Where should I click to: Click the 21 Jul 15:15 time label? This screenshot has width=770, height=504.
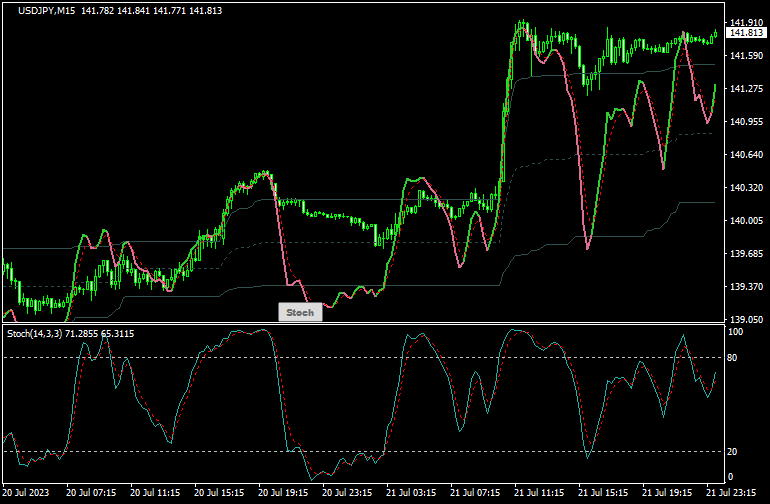point(603,493)
